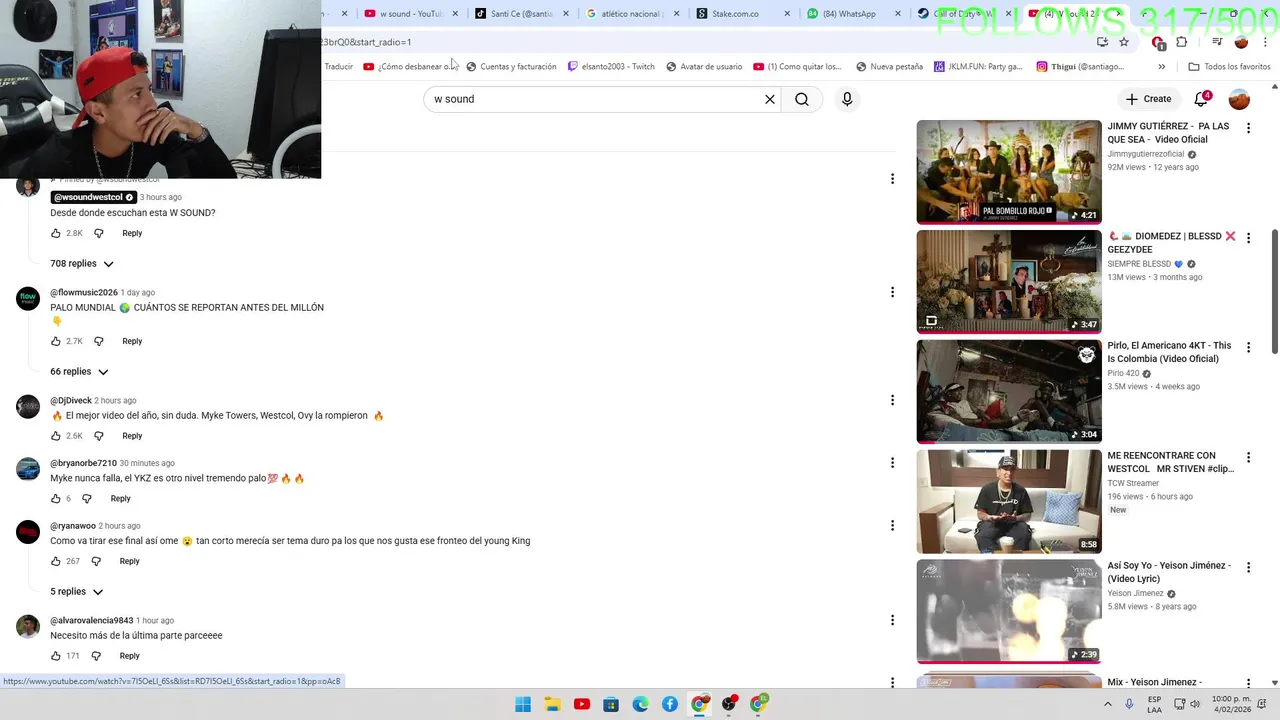The width and height of the screenshot is (1280, 720).
Task: Open Jimmy Gutiérrez Pa Las Que Sea thumbnail
Action: click(x=1009, y=172)
